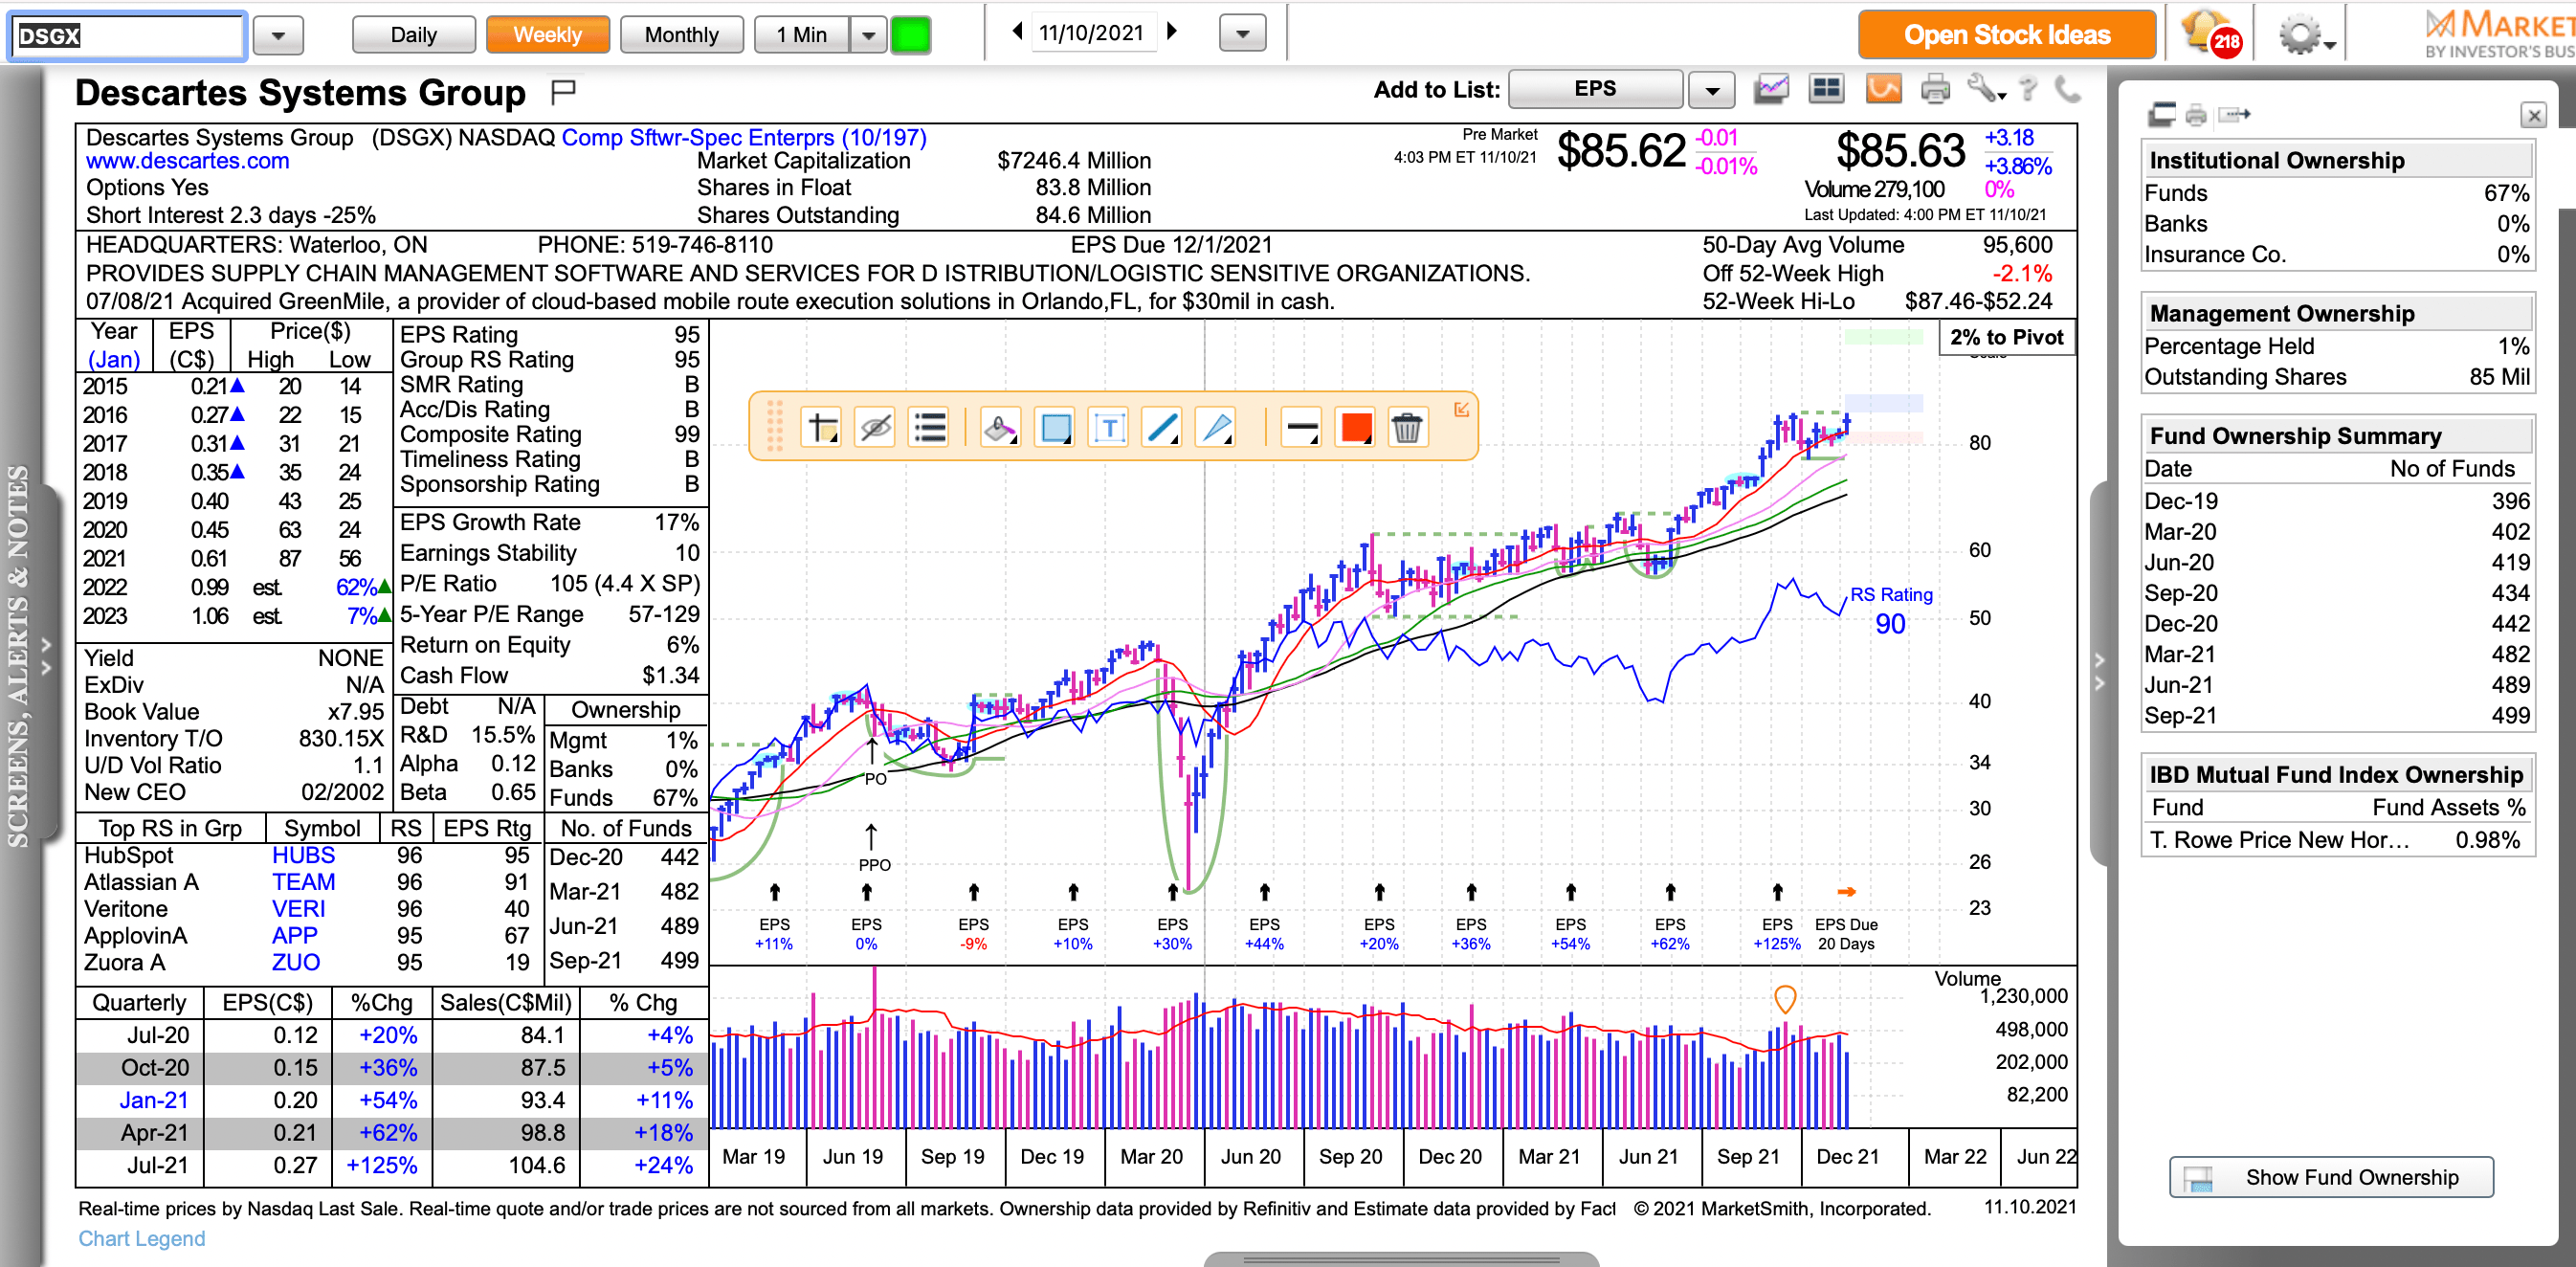Viewport: 2576px width, 1267px height.
Task: Select the rectangle drawing tool
Action: 1054,428
